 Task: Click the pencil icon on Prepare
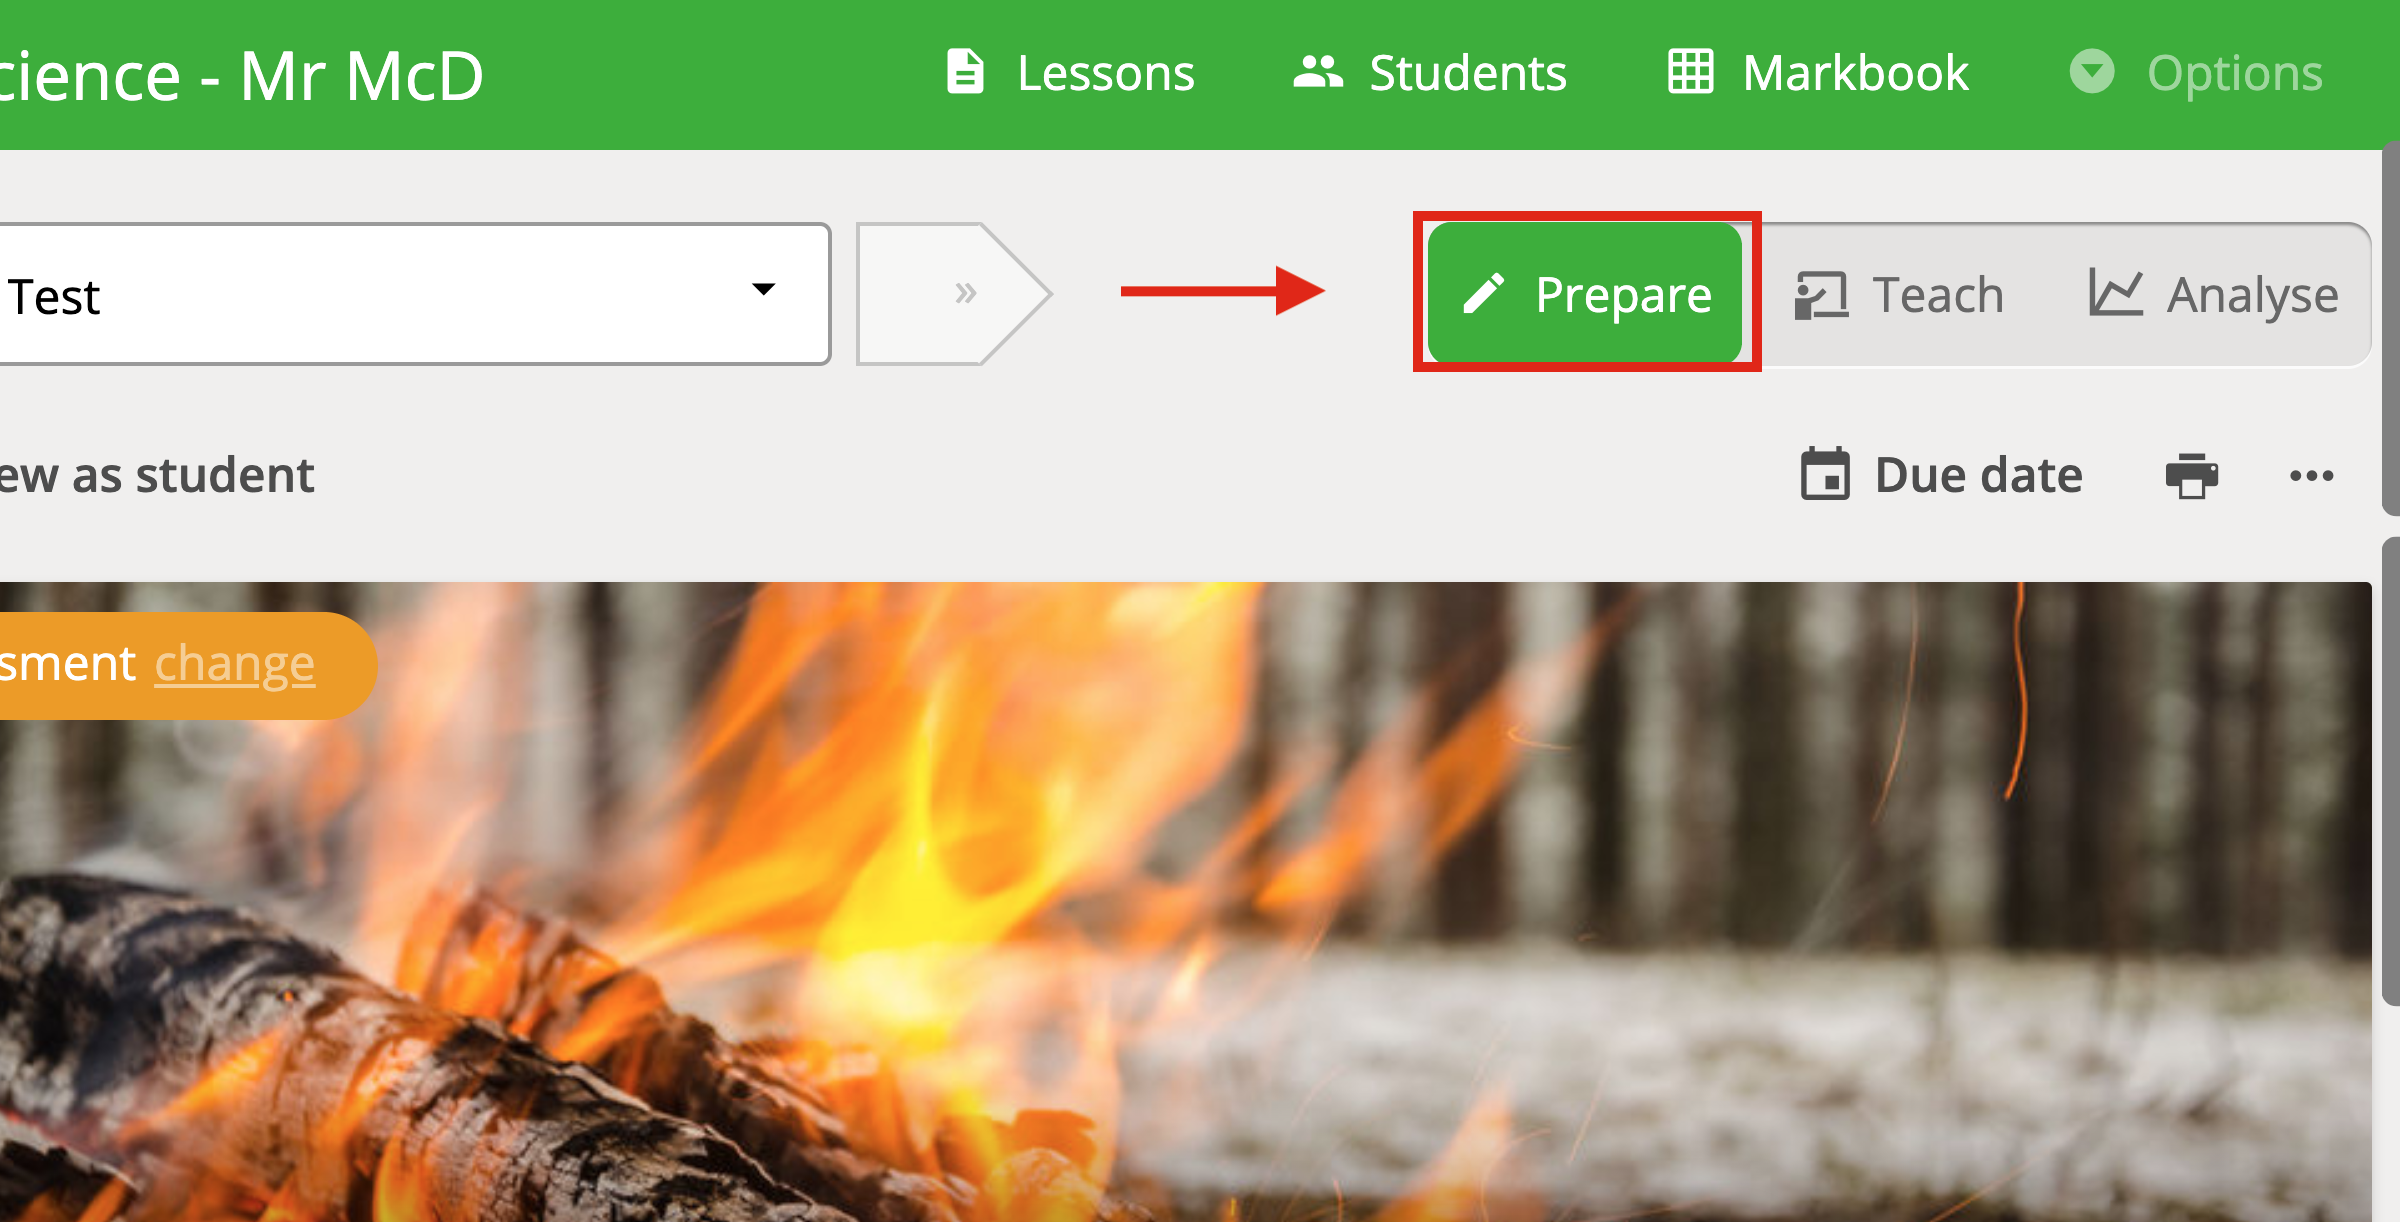[1483, 294]
